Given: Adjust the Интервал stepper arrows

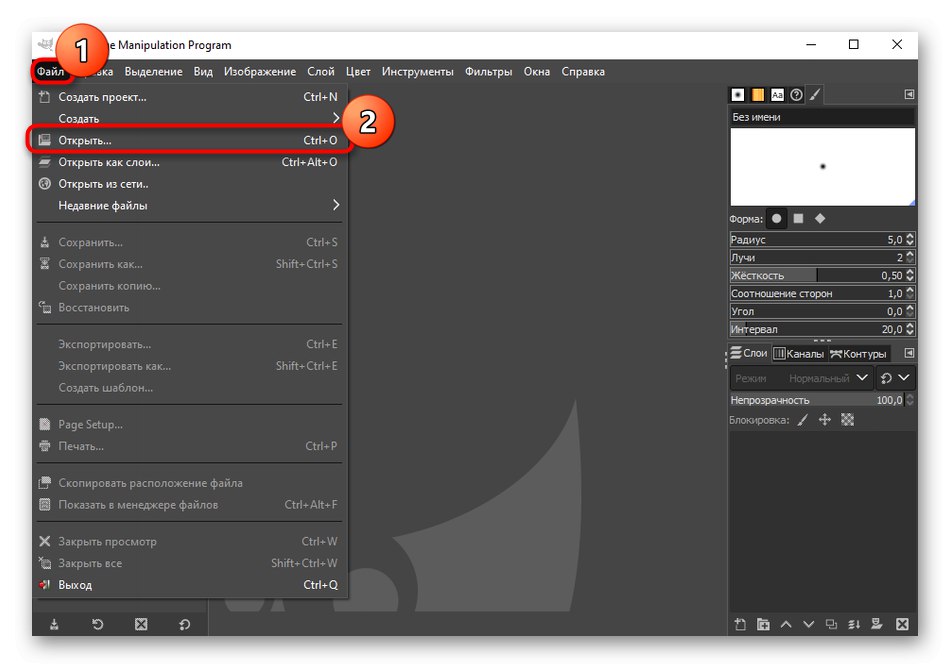Looking at the screenshot, I should pyautogui.click(x=909, y=329).
